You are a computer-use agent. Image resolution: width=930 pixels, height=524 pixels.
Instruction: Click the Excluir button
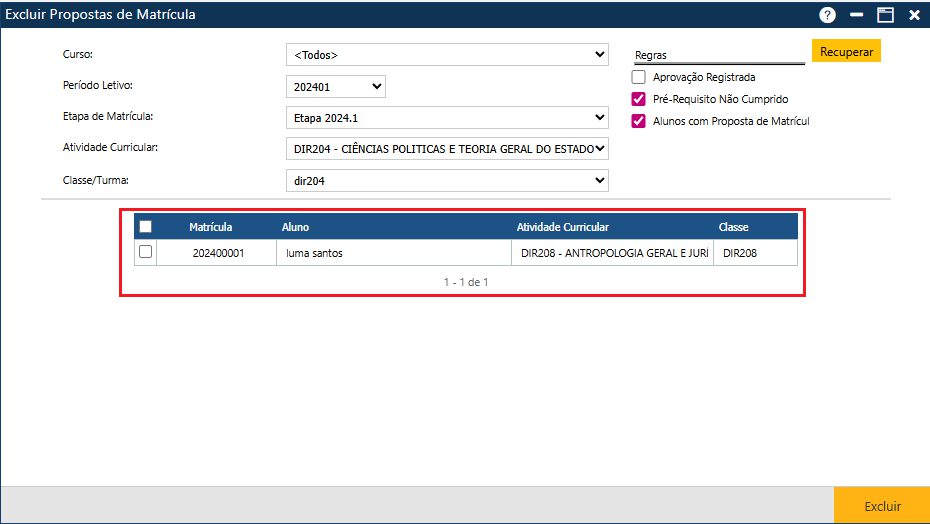882,506
